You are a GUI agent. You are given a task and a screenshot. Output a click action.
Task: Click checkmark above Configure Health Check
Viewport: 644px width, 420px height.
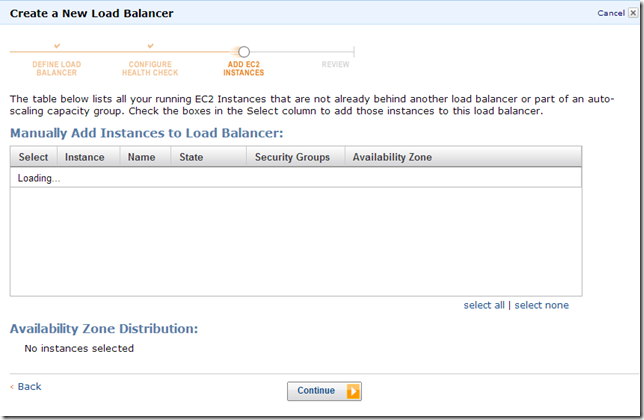pyautogui.click(x=150, y=46)
